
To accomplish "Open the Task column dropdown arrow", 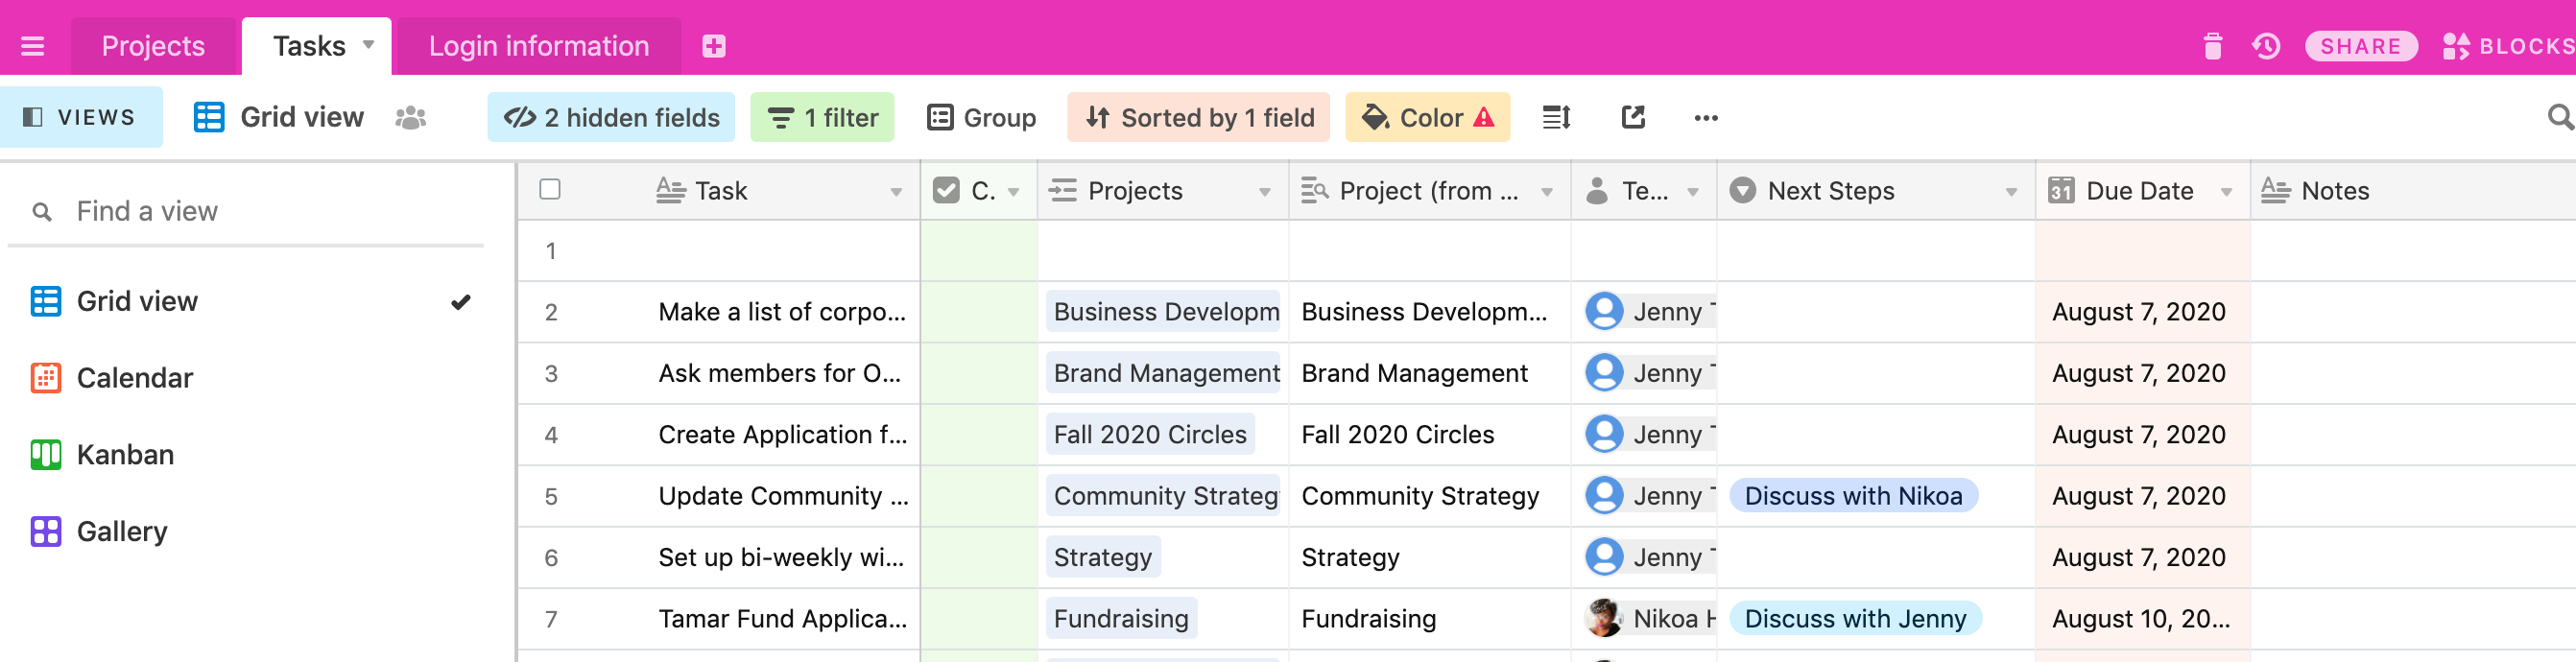I will 896,192.
